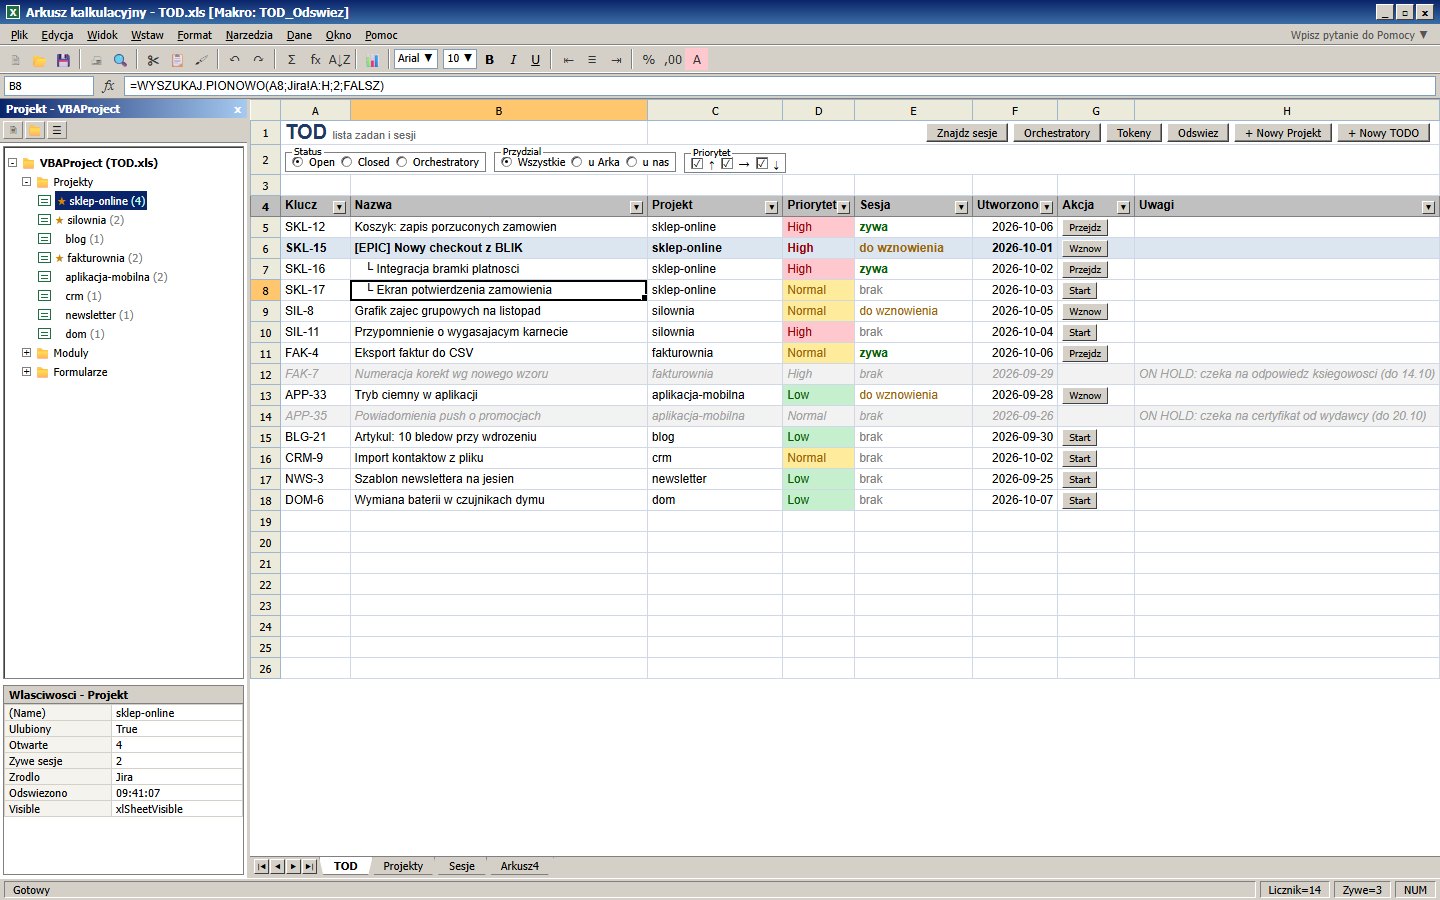Untick the high priority up-arrow checkbox
The height and width of the screenshot is (900, 1440).
pos(697,164)
